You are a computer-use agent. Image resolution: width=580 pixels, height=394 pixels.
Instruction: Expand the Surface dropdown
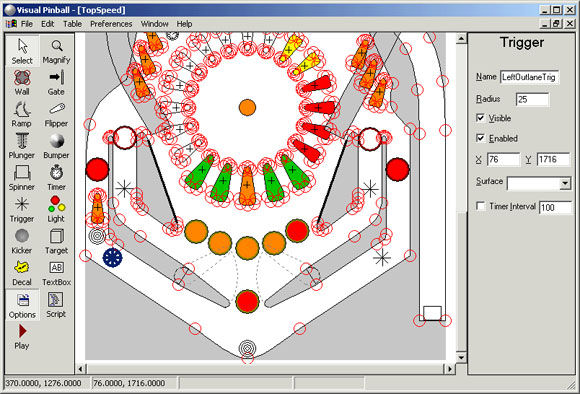click(564, 183)
